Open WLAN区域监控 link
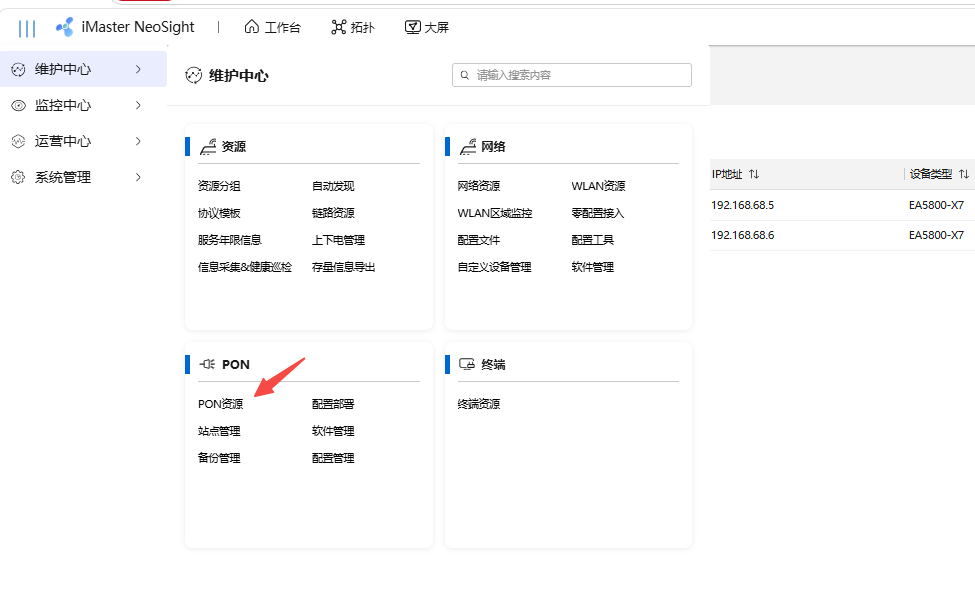Image resolution: width=975 pixels, height=603 pixels. [495, 213]
